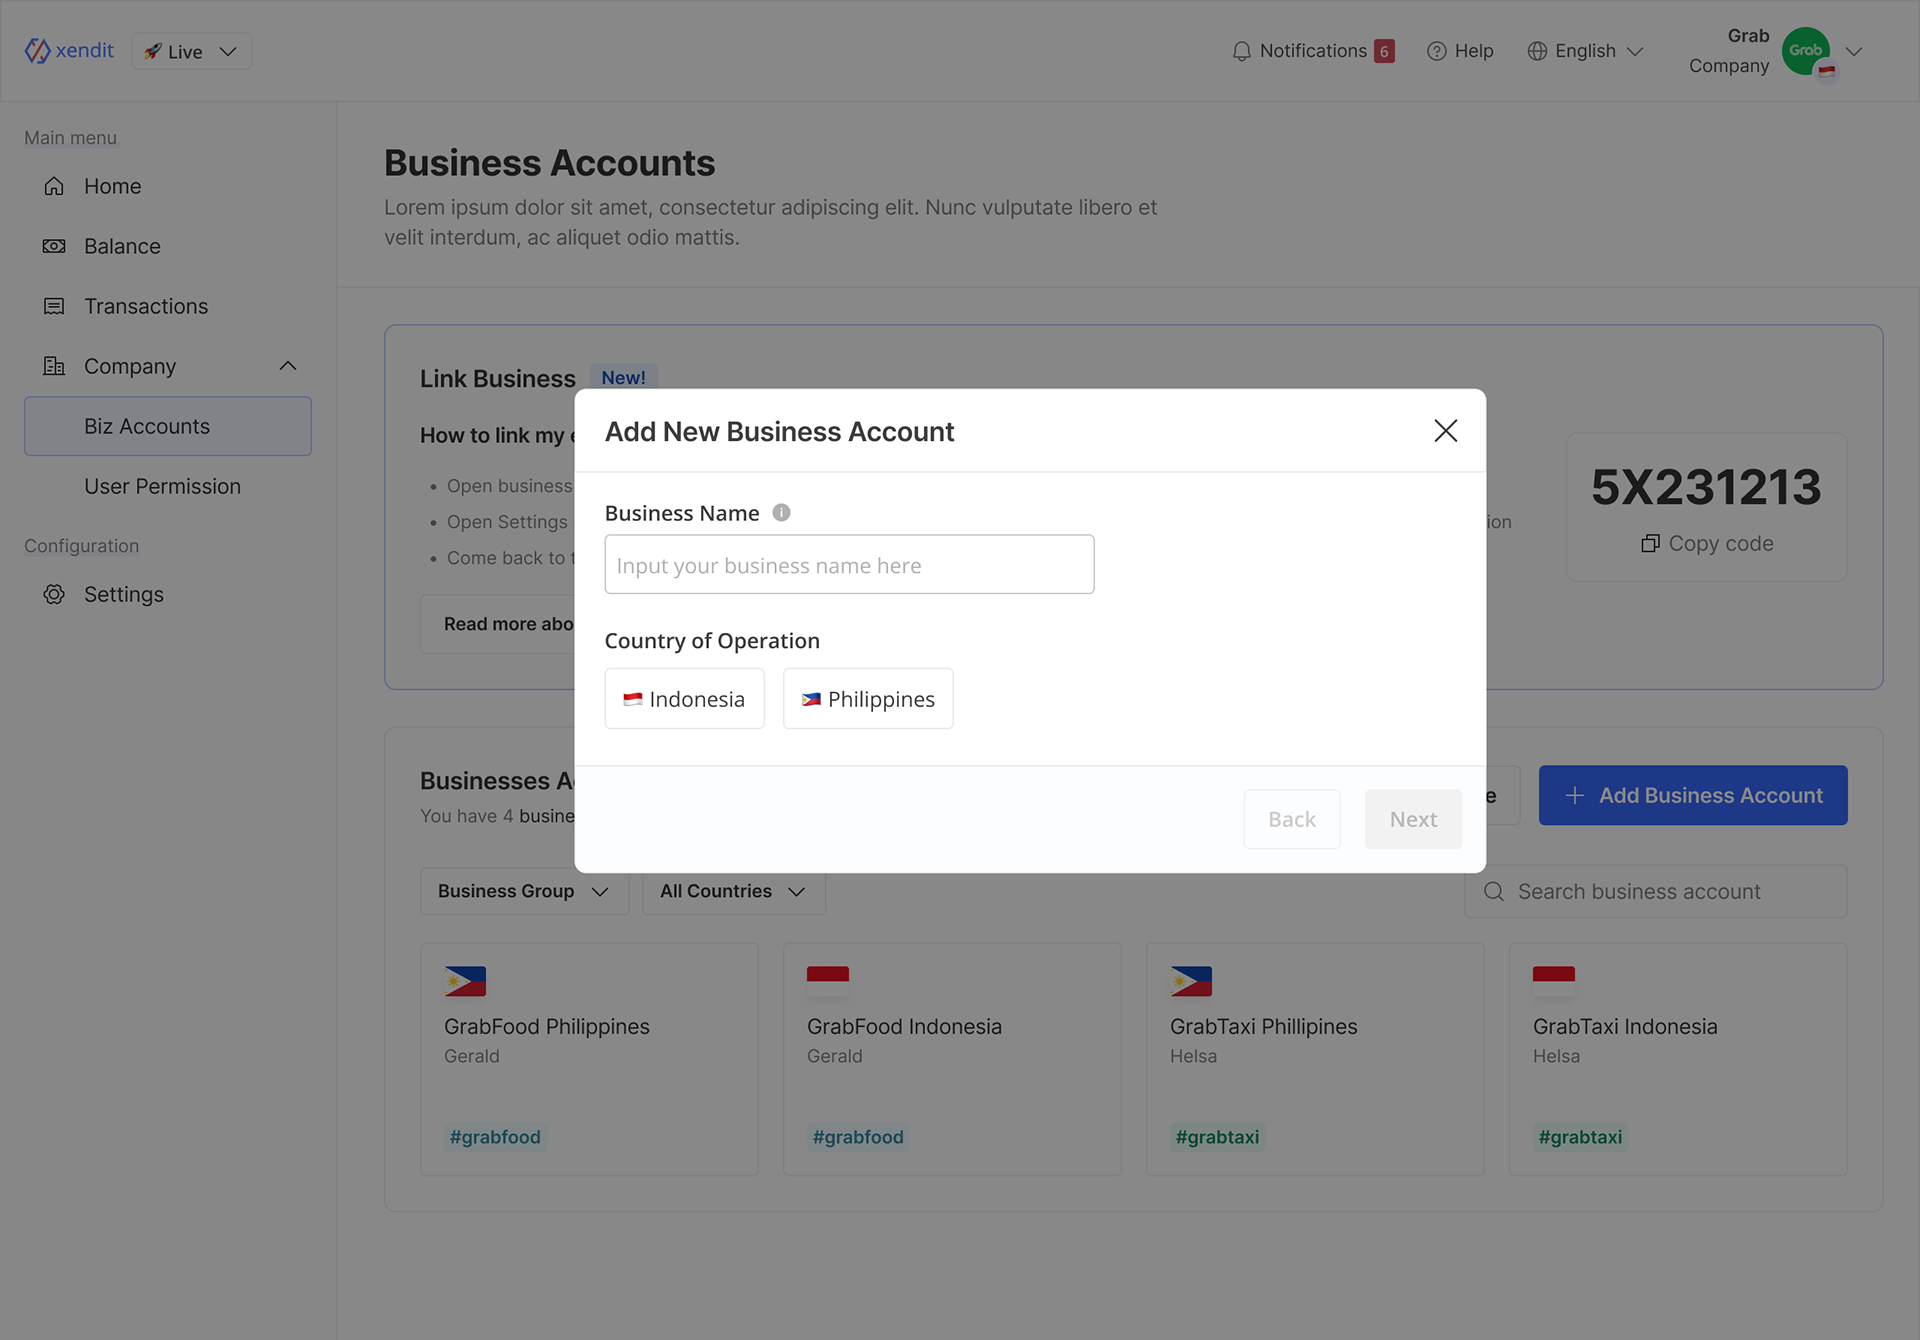
Task: Click the Add Business Account button
Action: click(1692, 795)
